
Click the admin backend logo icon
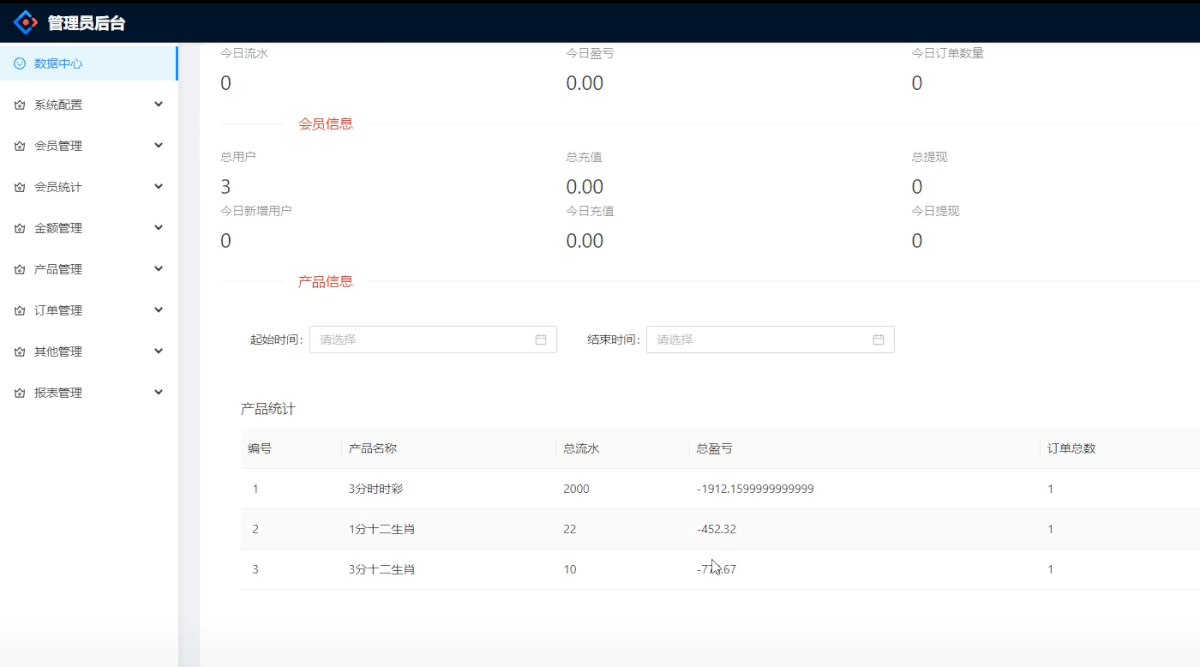pos(25,22)
